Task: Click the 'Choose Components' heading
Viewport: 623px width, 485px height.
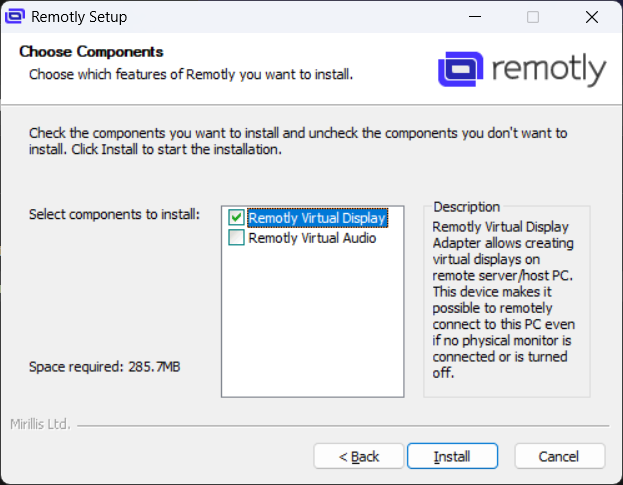Action: (91, 52)
